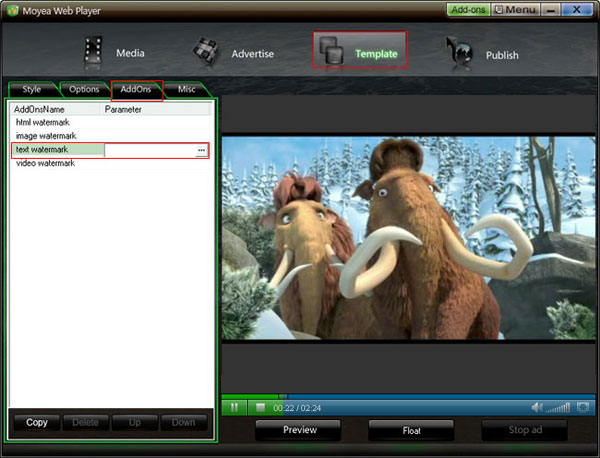Screen dimensions: 600x458
Task: Seek within the video progress bar
Action: tap(408, 396)
